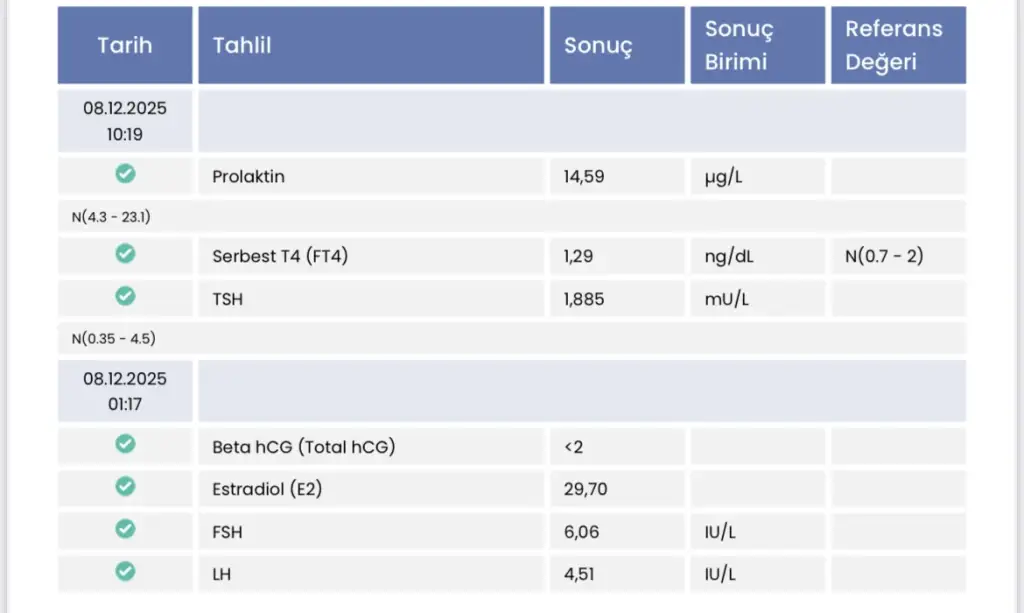The width and height of the screenshot is (1024, 613).
Task: Click the Tarih column header
Action: tap(125, 45)
